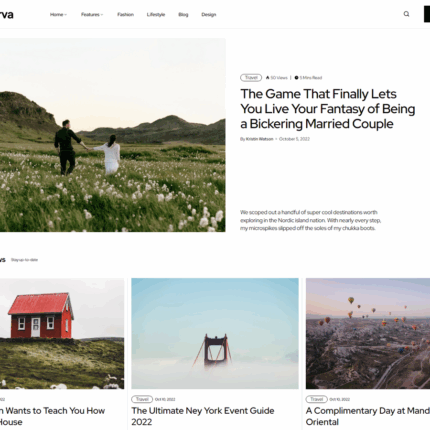
Task: Open the search icon in header
Action: click(406, 14)
